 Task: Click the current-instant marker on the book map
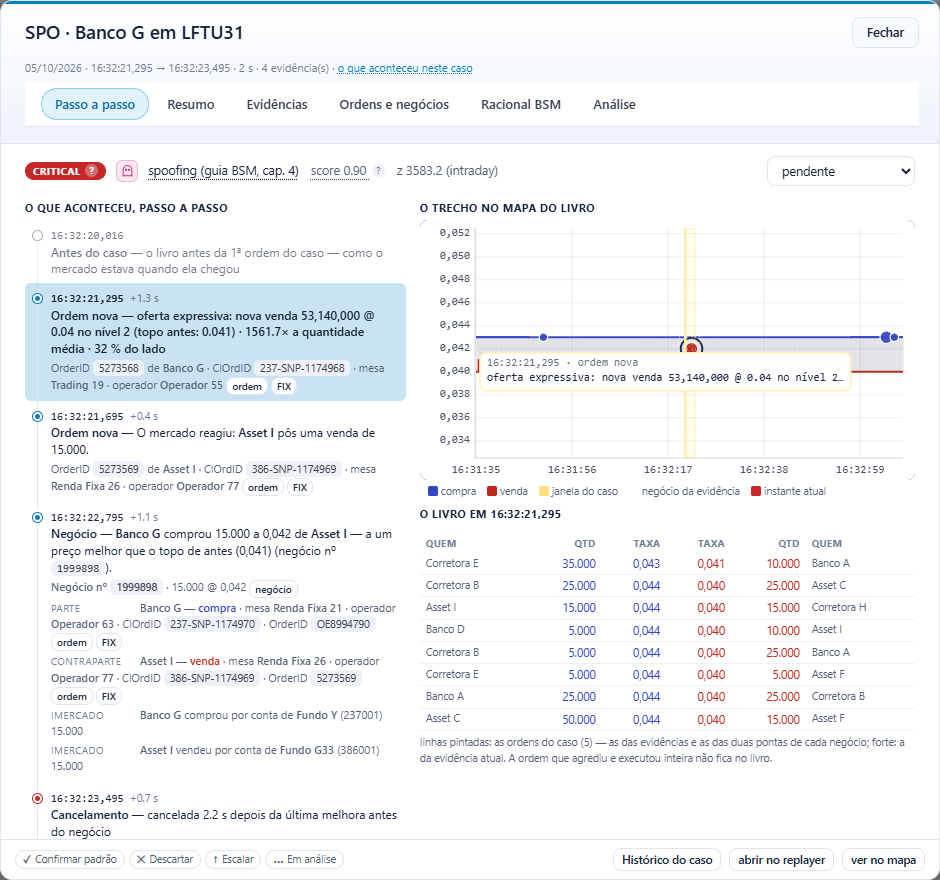[692, 347]
